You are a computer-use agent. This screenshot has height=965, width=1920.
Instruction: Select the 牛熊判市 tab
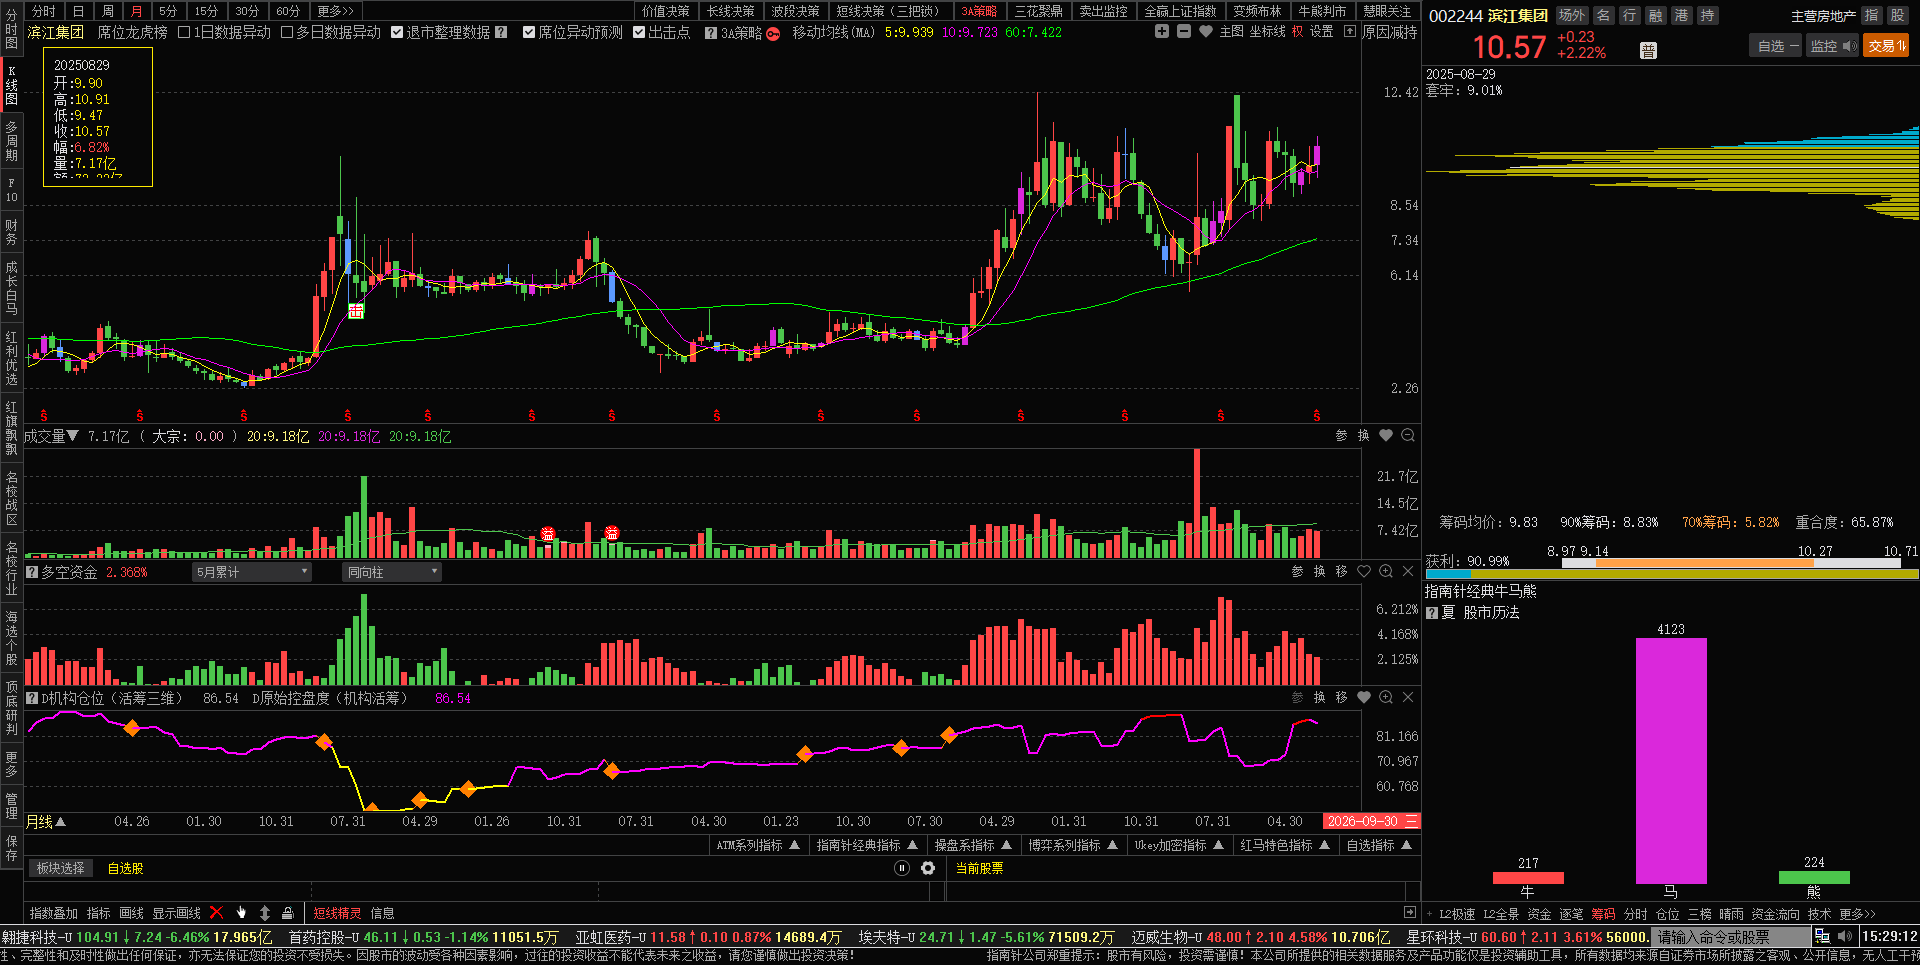point(1322,11)
